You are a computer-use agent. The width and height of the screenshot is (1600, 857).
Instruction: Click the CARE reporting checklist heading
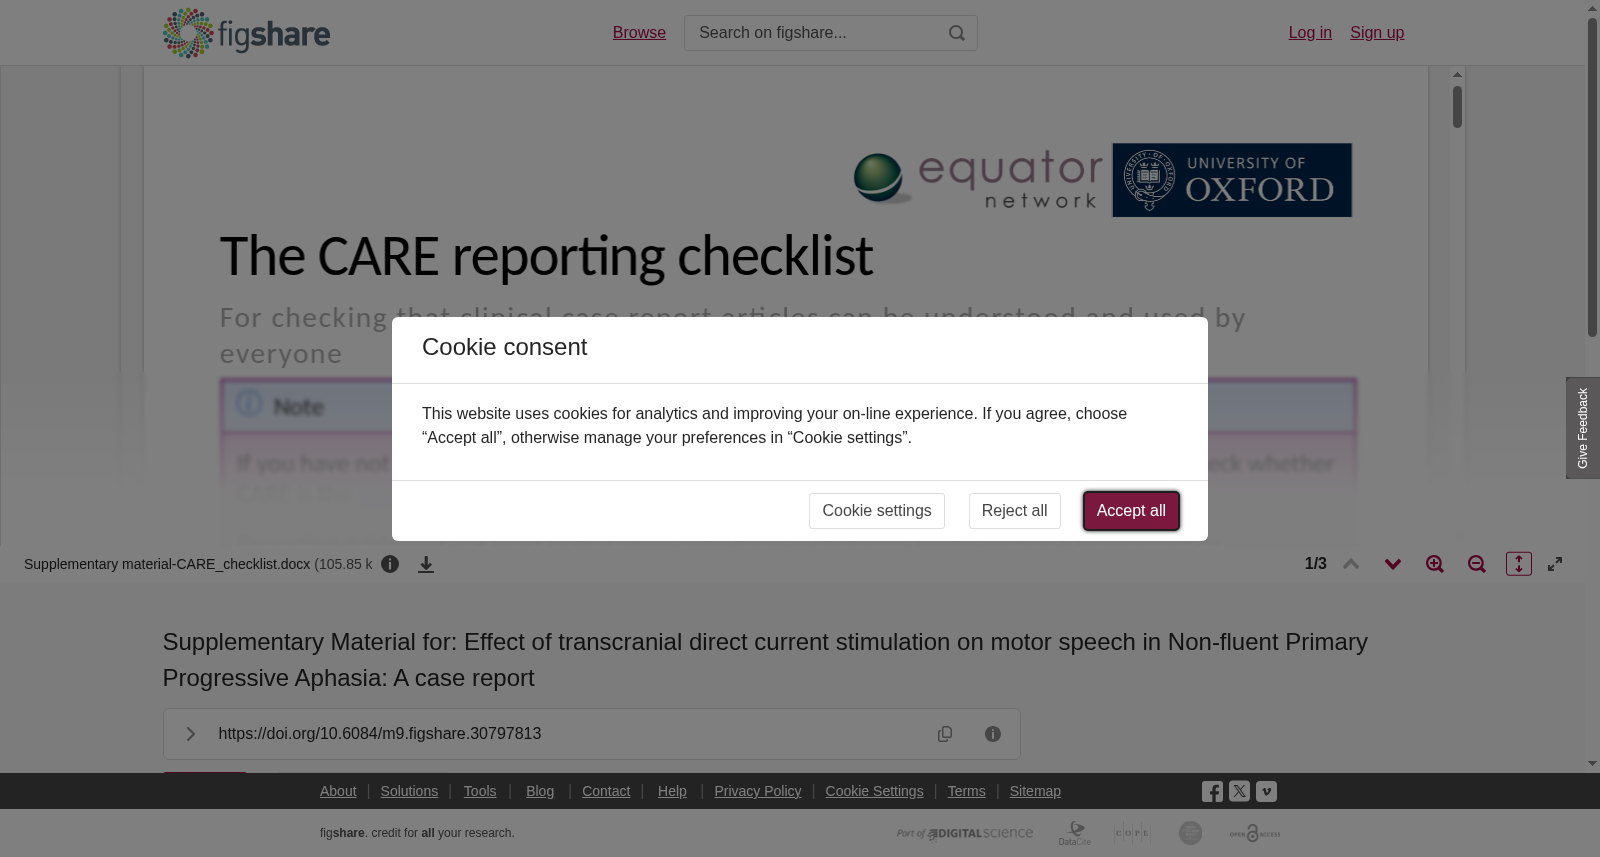(546, 256)
